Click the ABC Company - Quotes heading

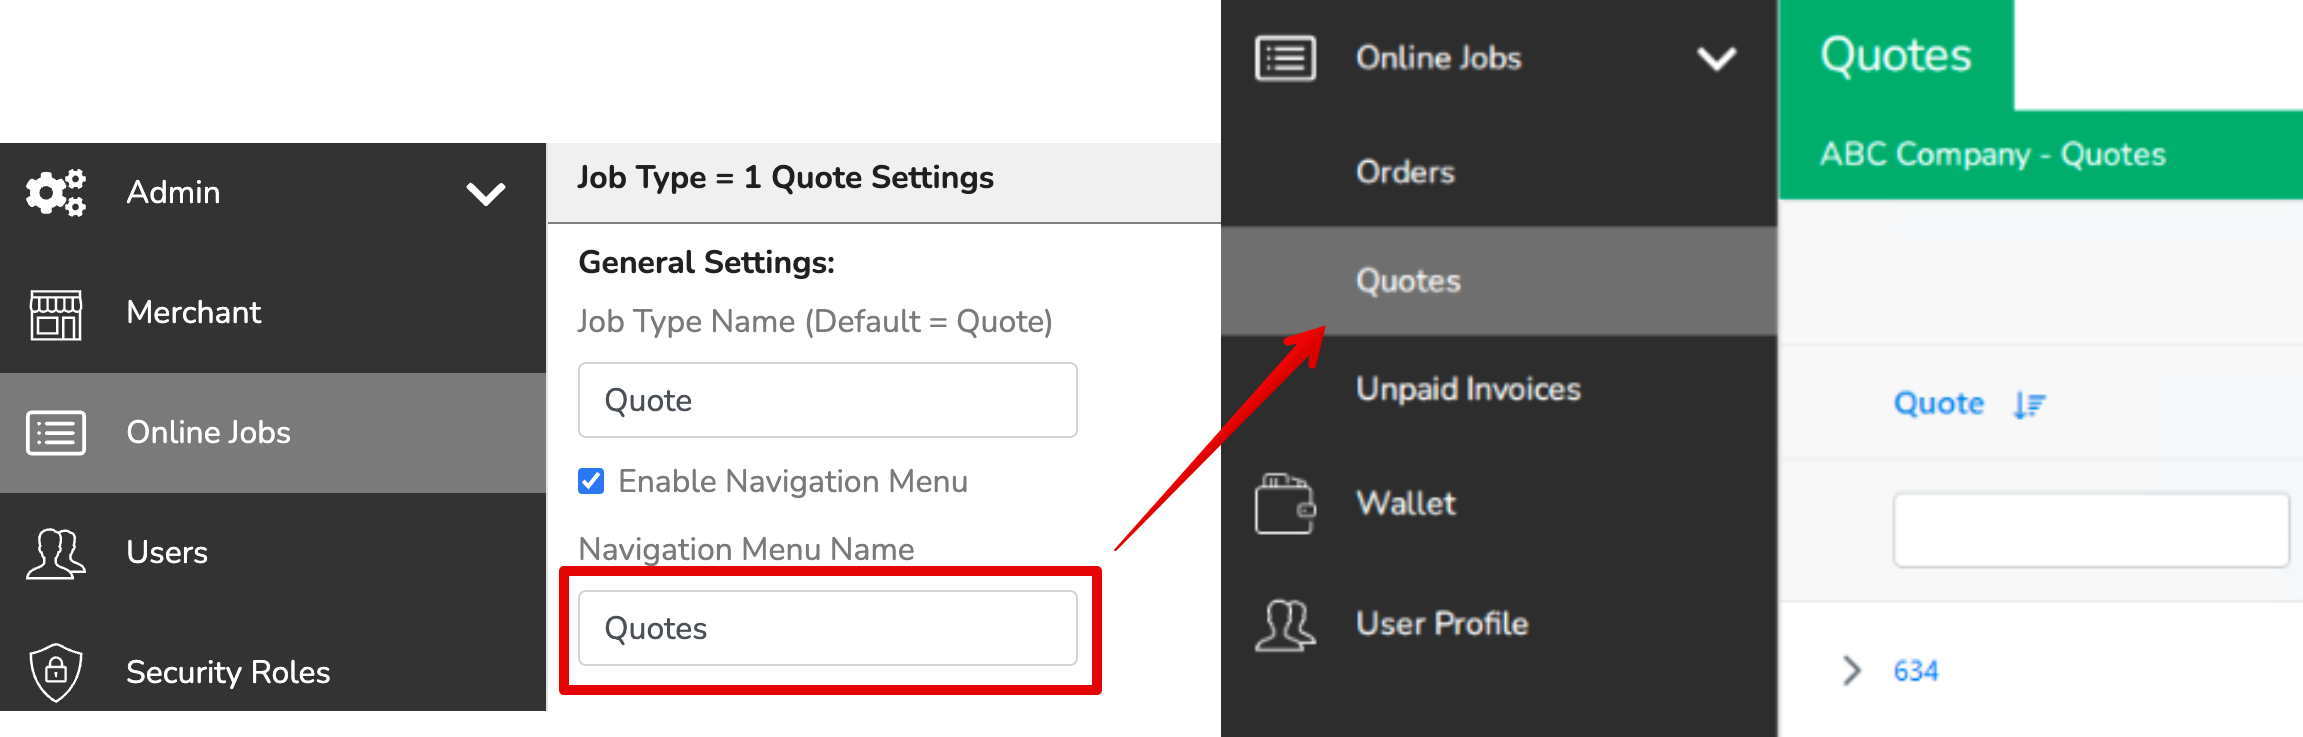click(1992, 155)
